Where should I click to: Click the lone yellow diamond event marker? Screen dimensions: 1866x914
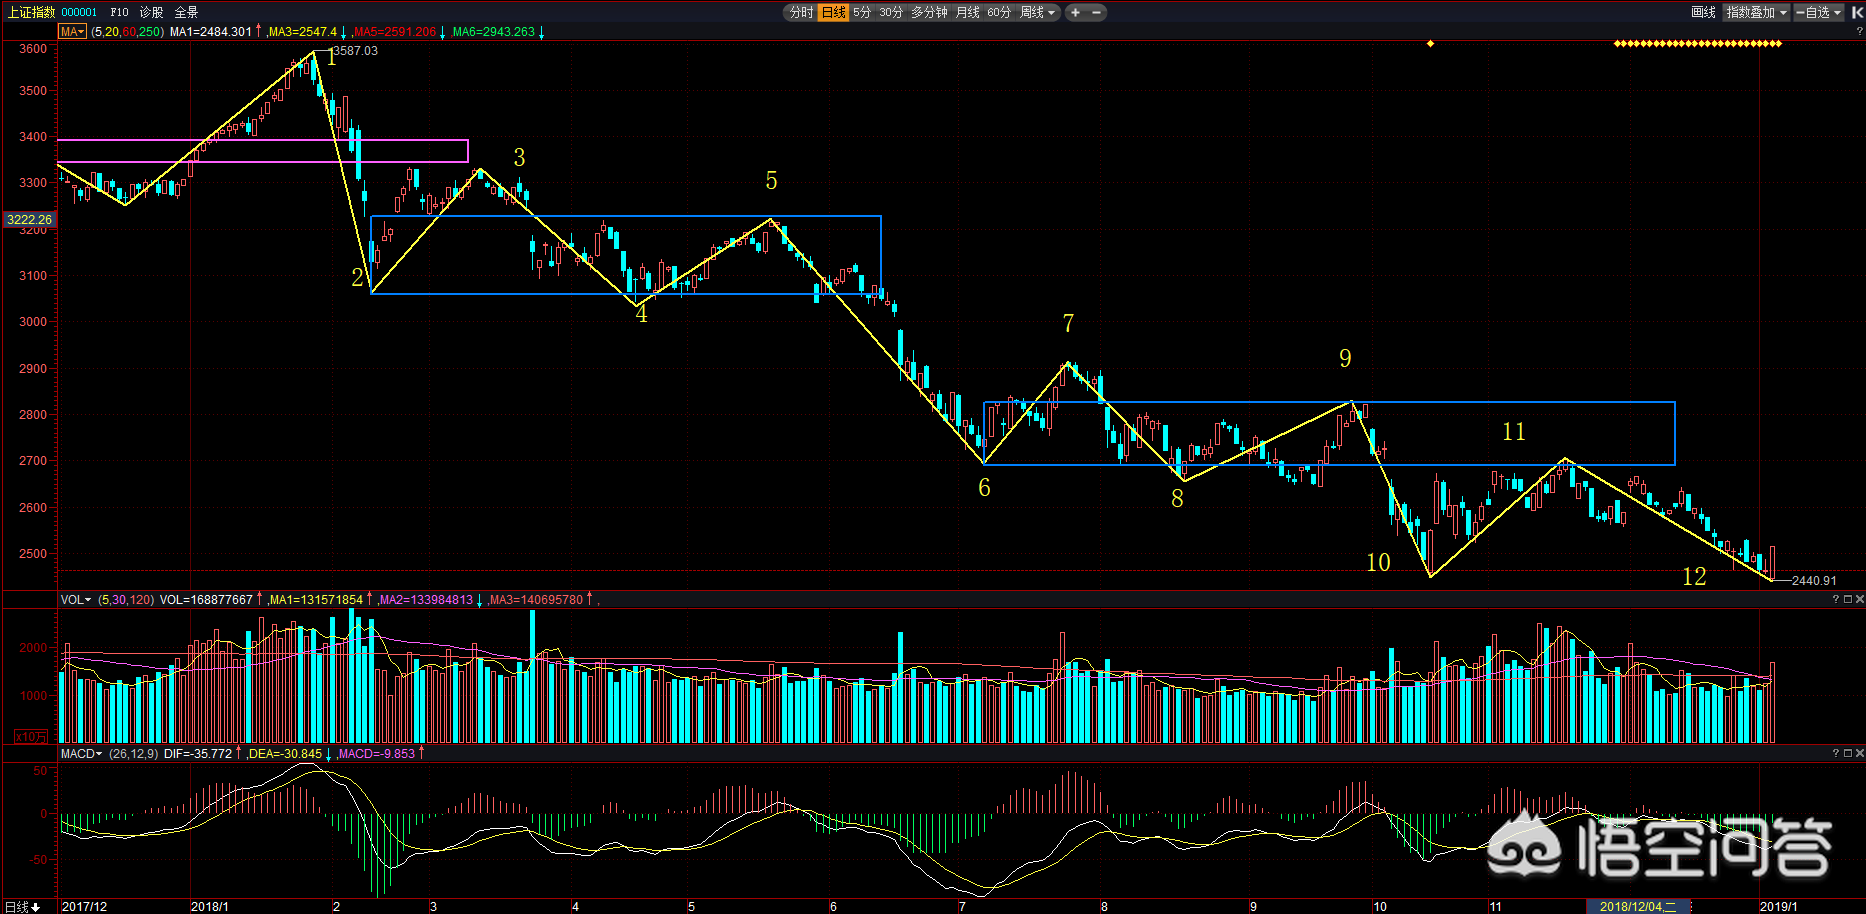tap(1430, 44)
